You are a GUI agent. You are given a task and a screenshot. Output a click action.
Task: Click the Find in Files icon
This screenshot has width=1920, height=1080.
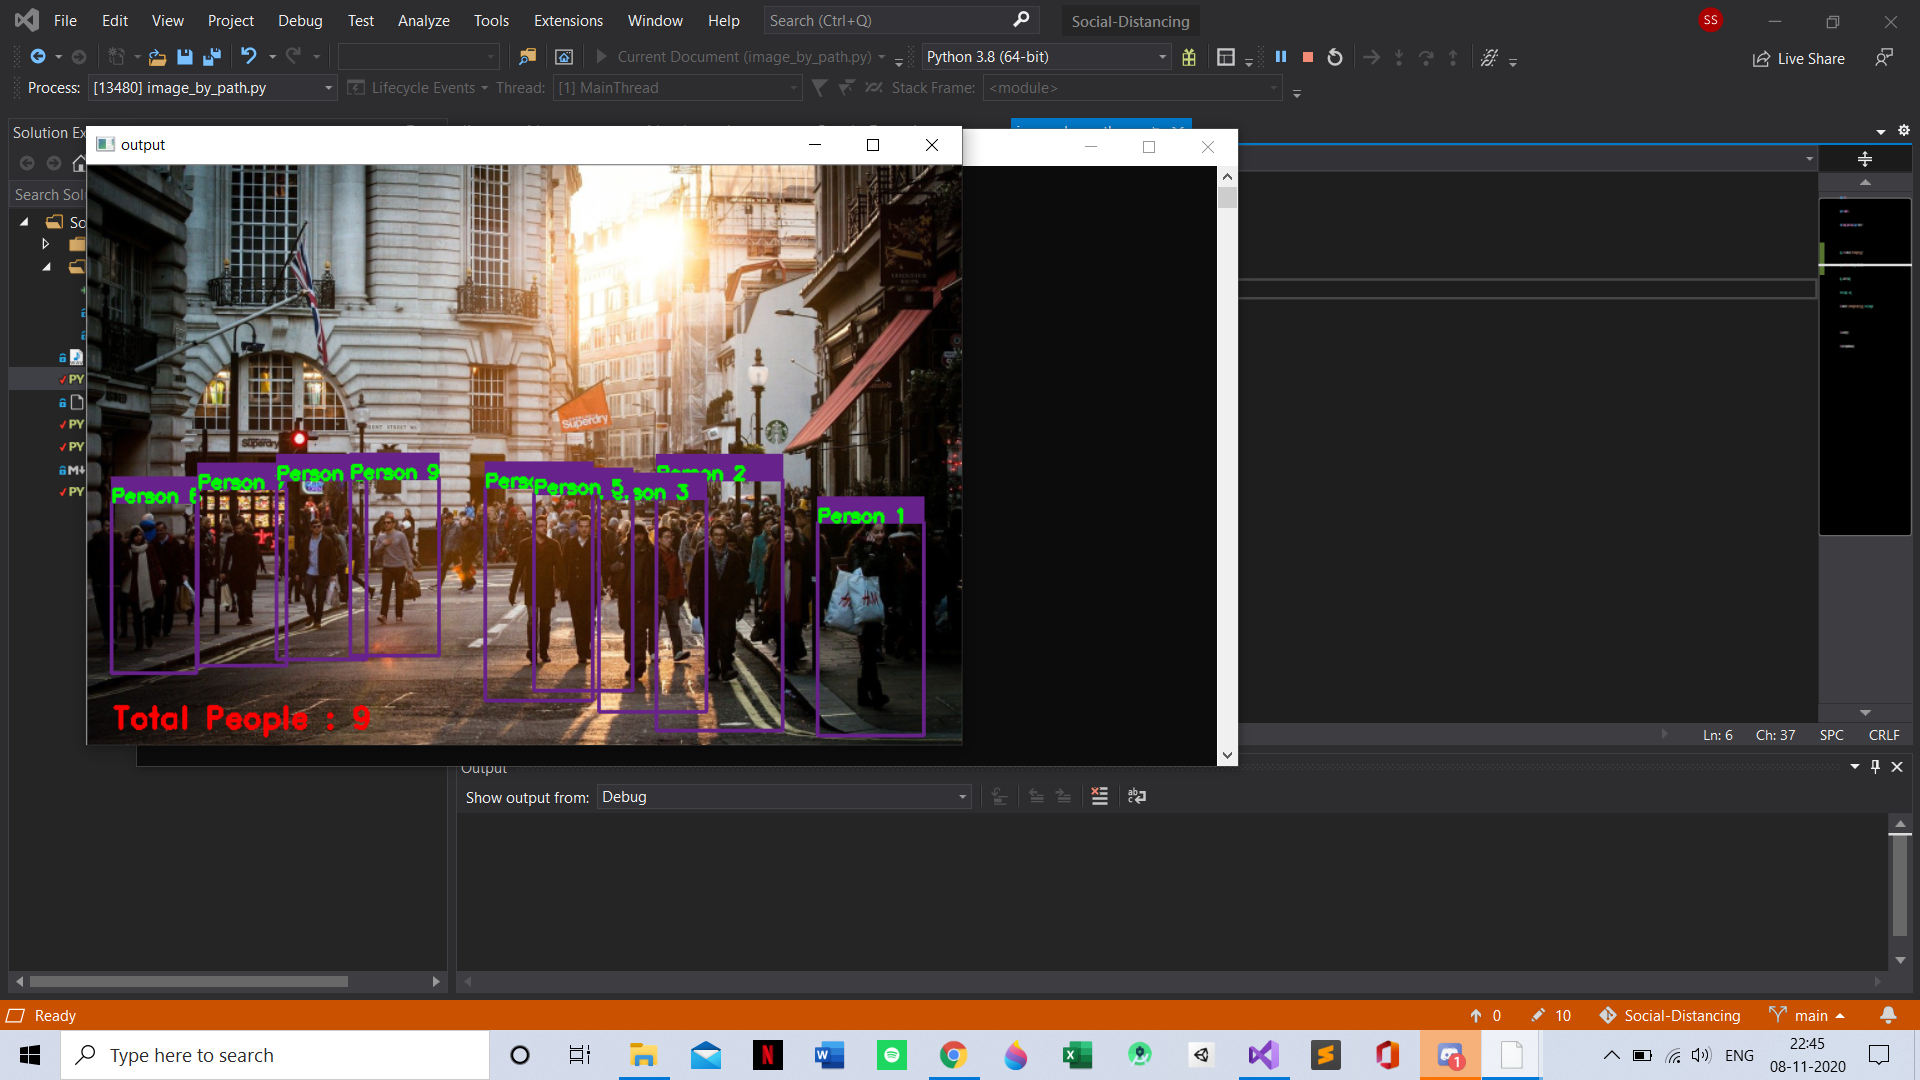(x=527, y=57)
